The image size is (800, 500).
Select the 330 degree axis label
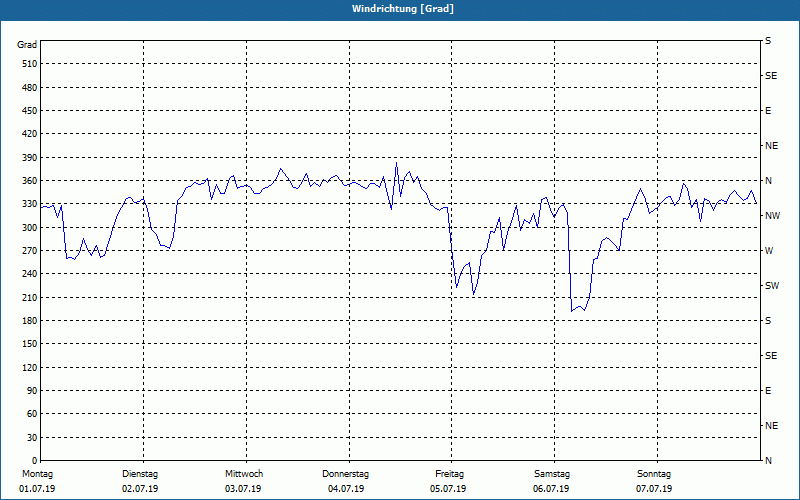click(x=29, y=204)
